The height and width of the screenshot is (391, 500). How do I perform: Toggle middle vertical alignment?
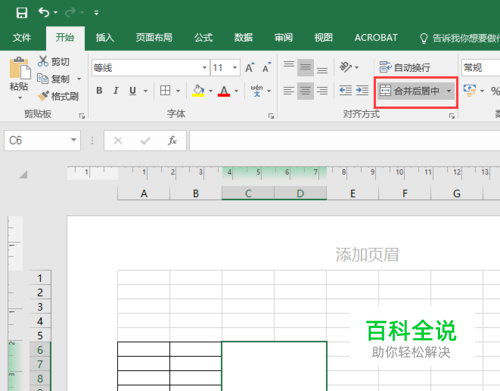click(305, 68)
